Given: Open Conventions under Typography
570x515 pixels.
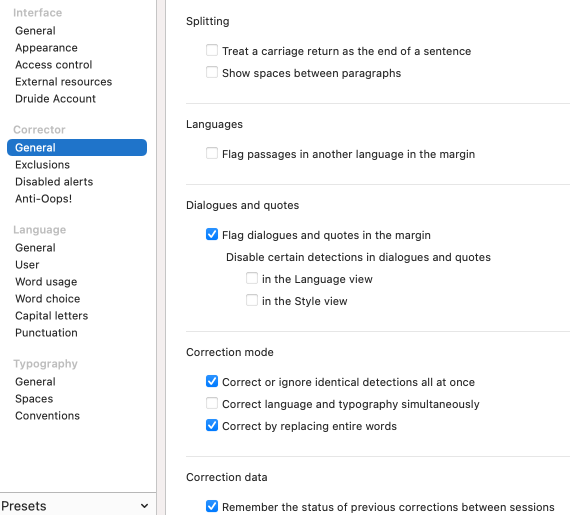Looking at the screenshot, I should click(x=47, y=416).
